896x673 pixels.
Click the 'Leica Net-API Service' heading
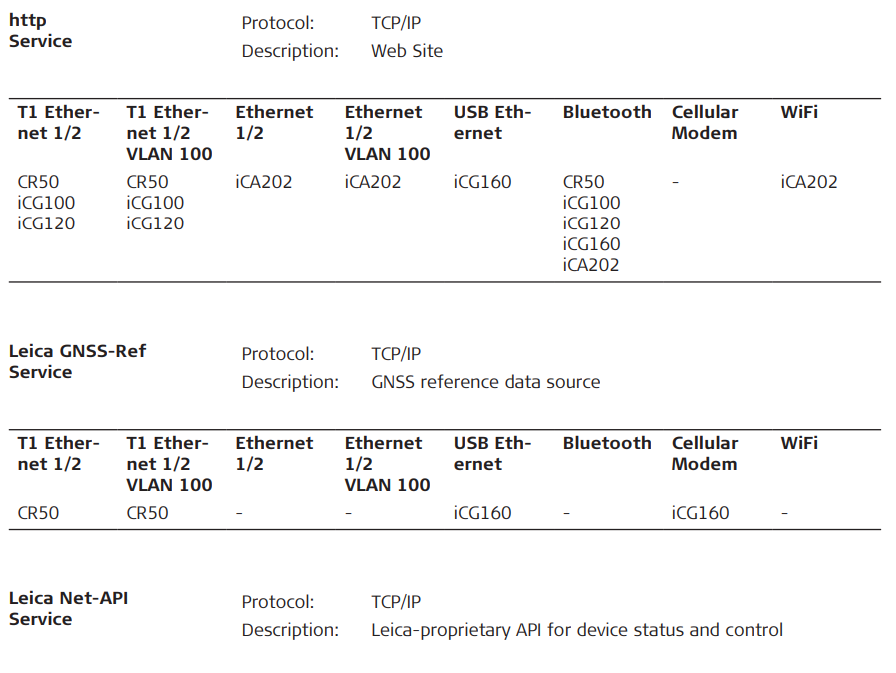[x=68, y=608]
